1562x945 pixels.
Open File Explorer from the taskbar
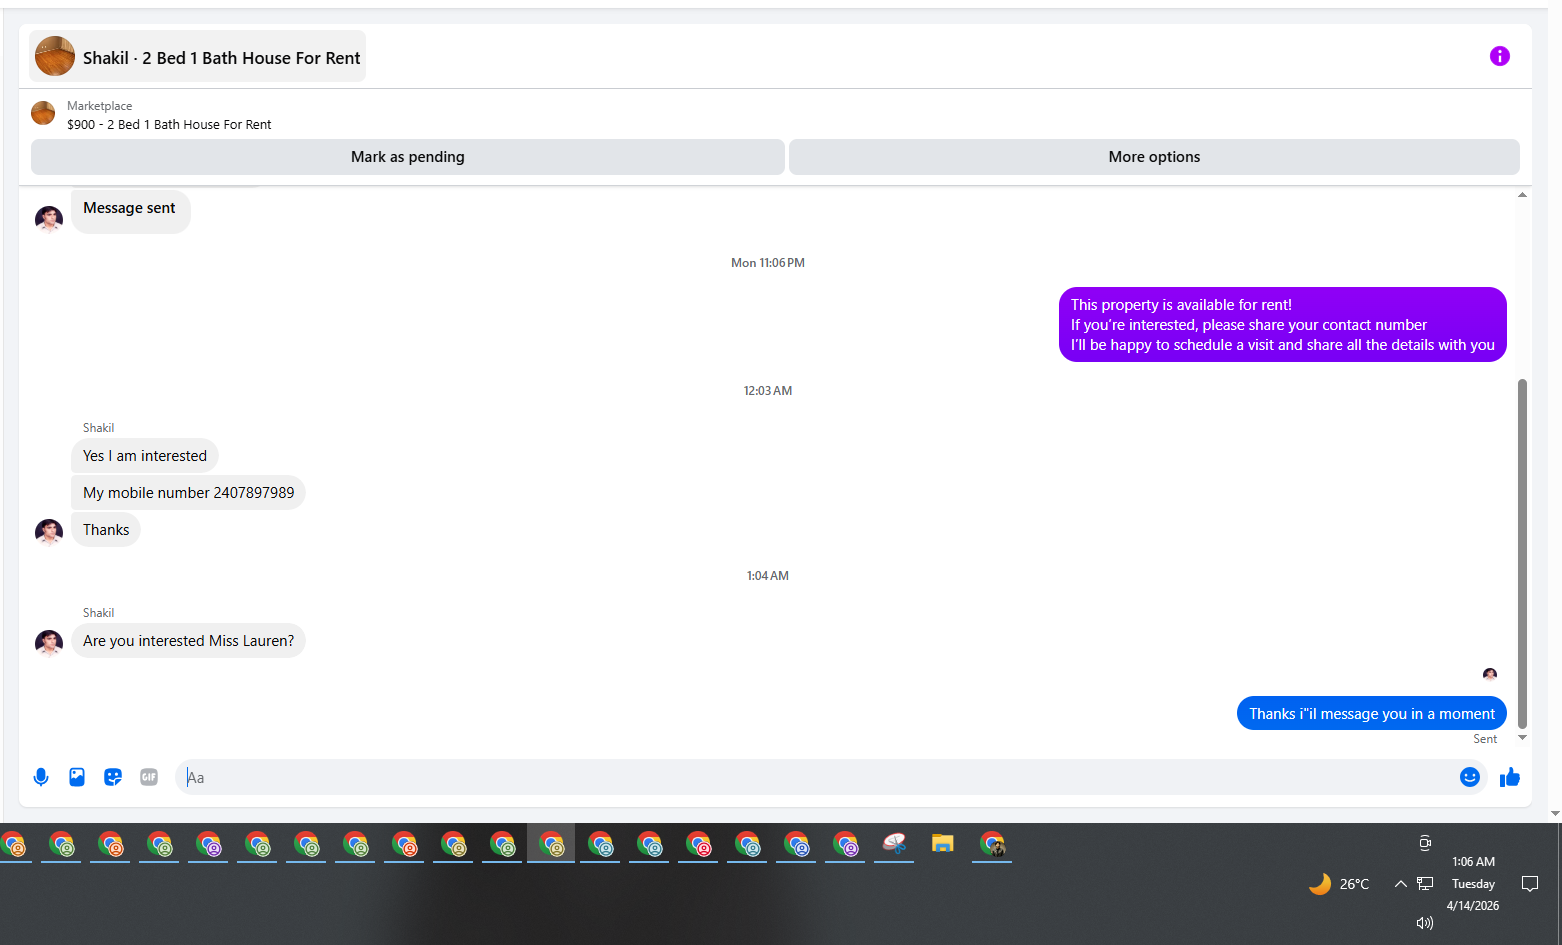(942, 844)
